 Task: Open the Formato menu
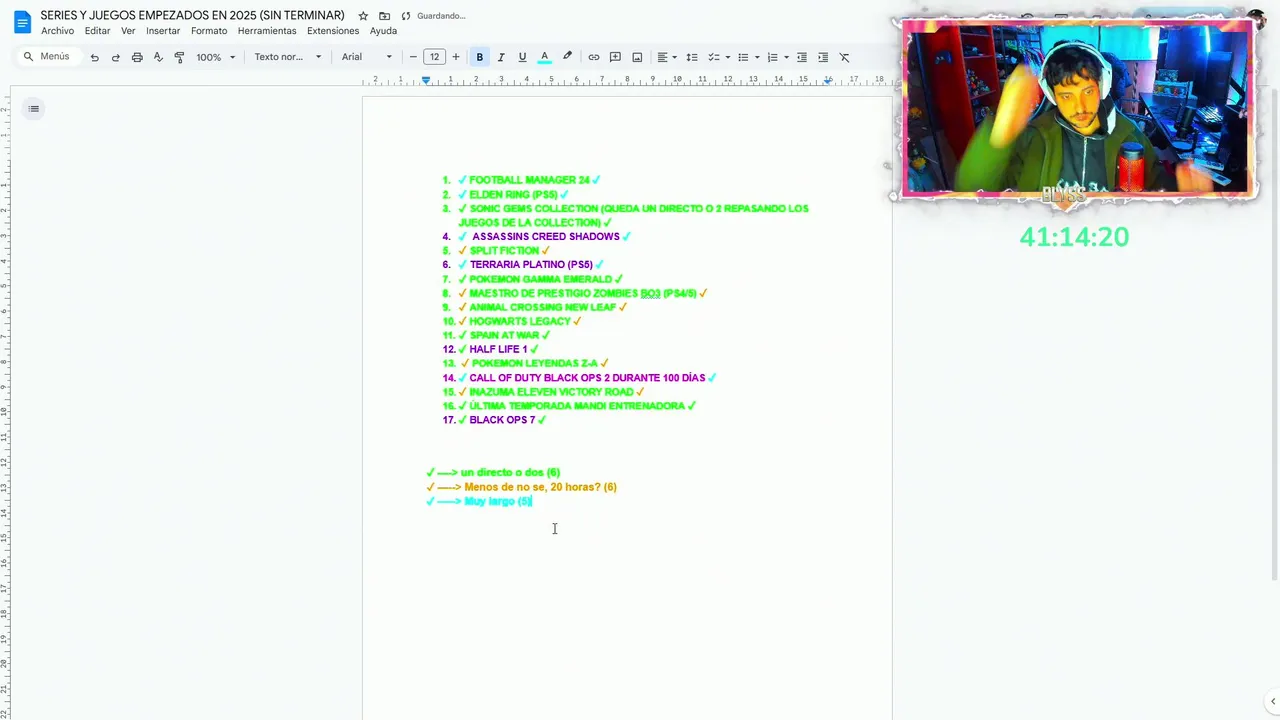[209, 31]
